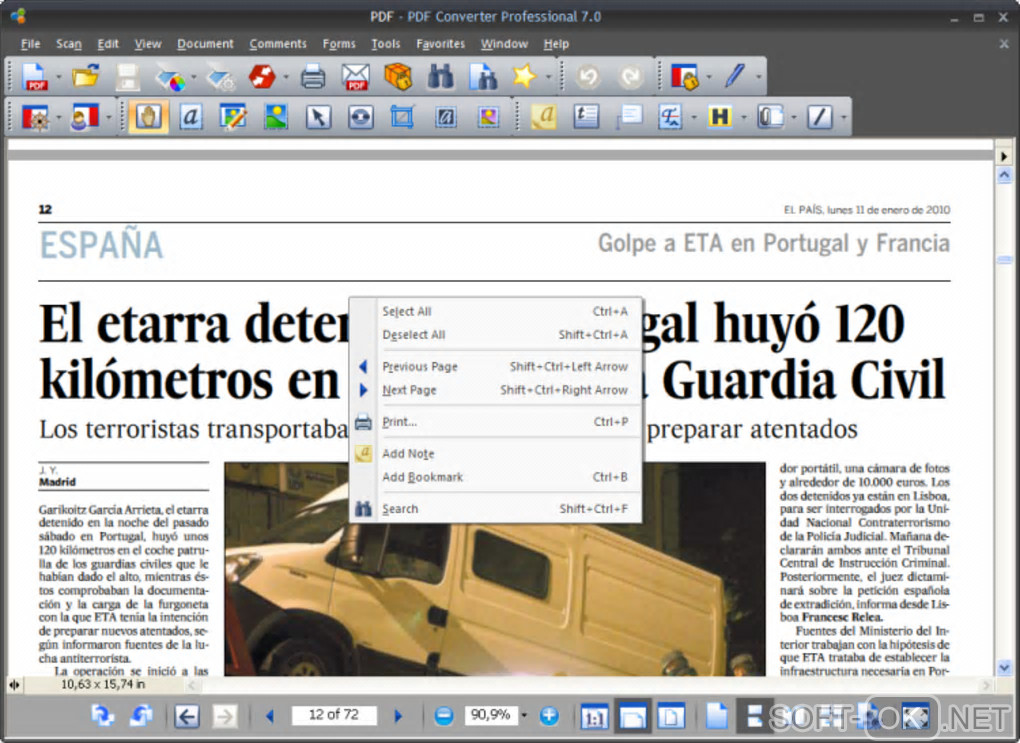This screenshot has height=743, width=1020.
Task: Open dropdown arrow beside scanner icon
Action: (194, 77)
